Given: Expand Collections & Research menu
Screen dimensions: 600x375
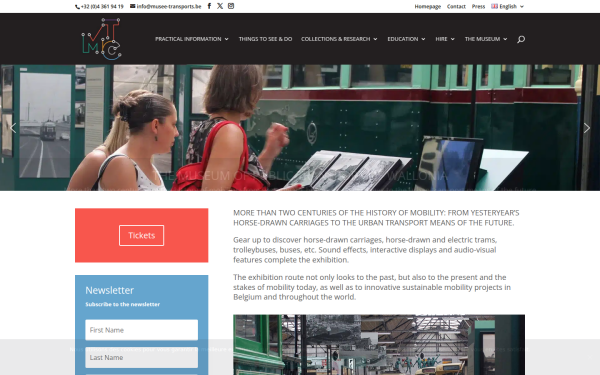Looking at the screenshot, I should point(339,39).
